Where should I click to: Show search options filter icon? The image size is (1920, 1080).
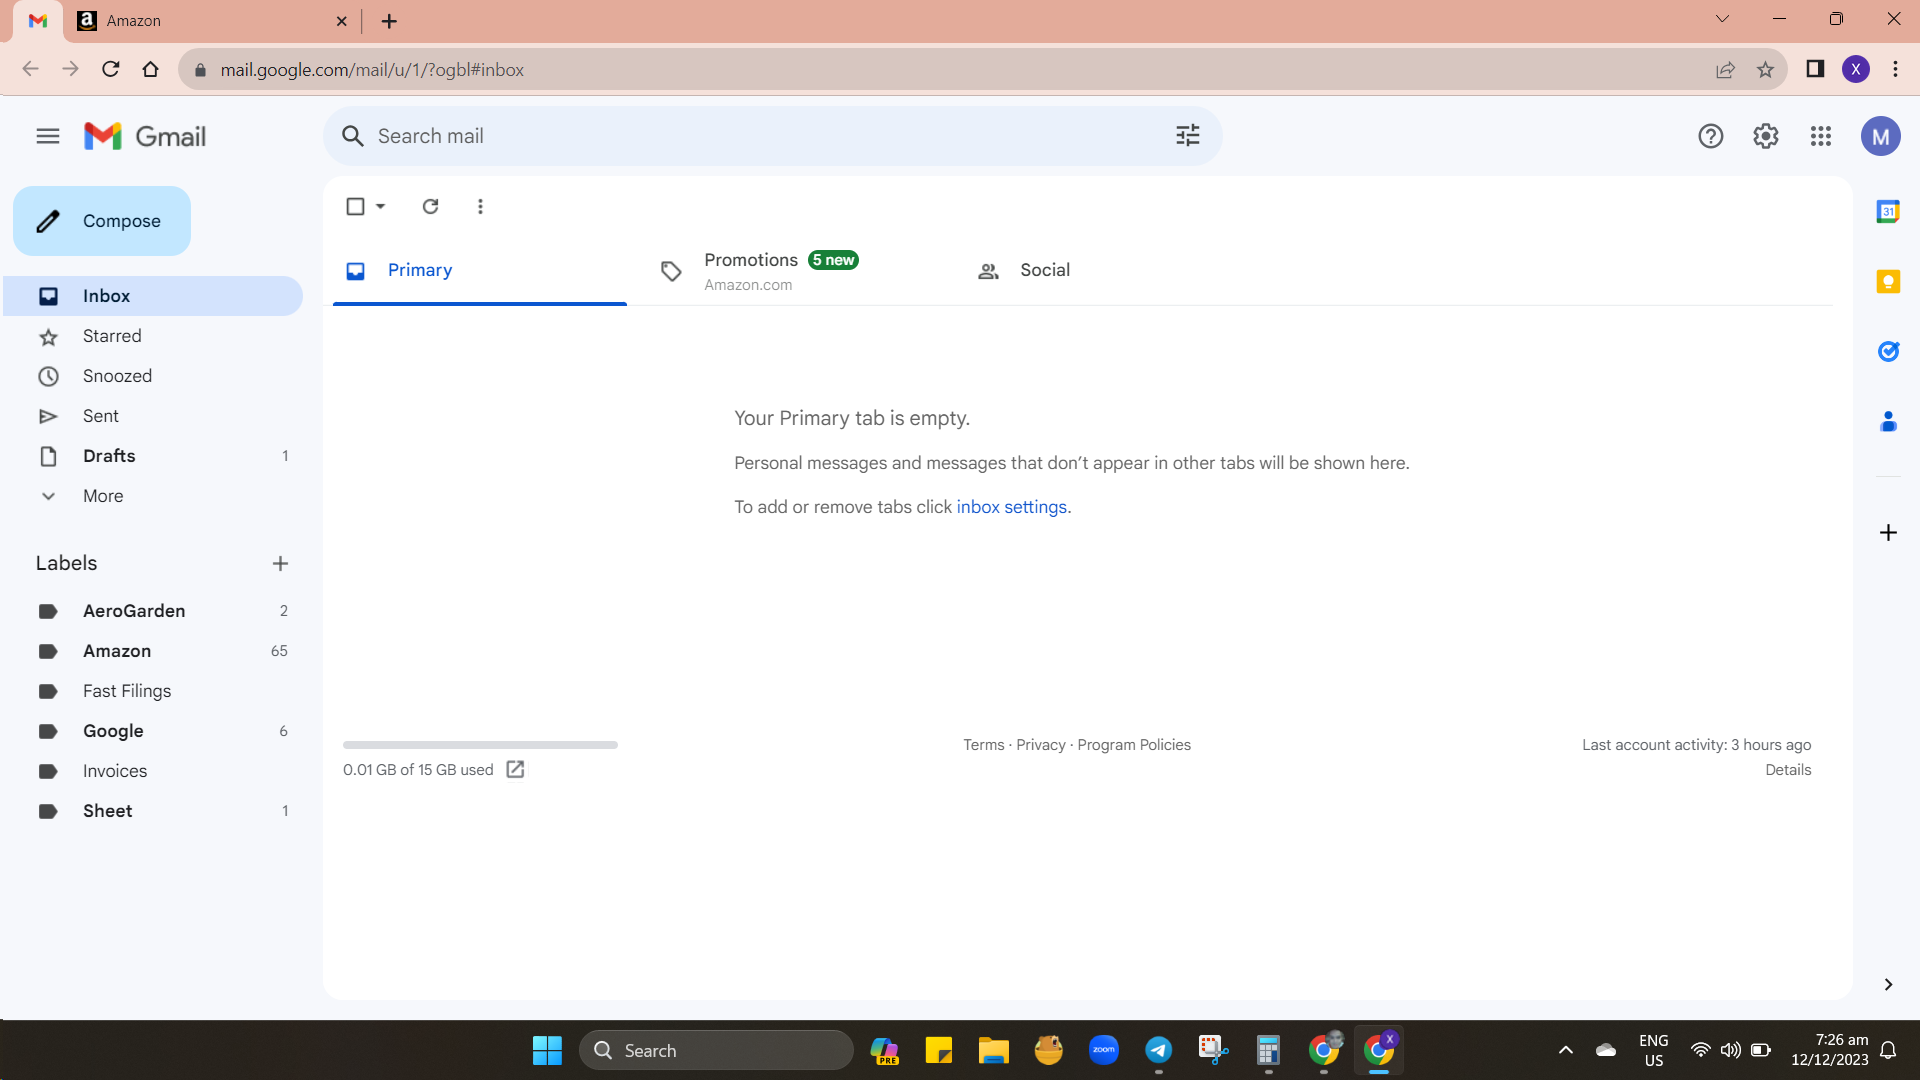coord(1187,136)
